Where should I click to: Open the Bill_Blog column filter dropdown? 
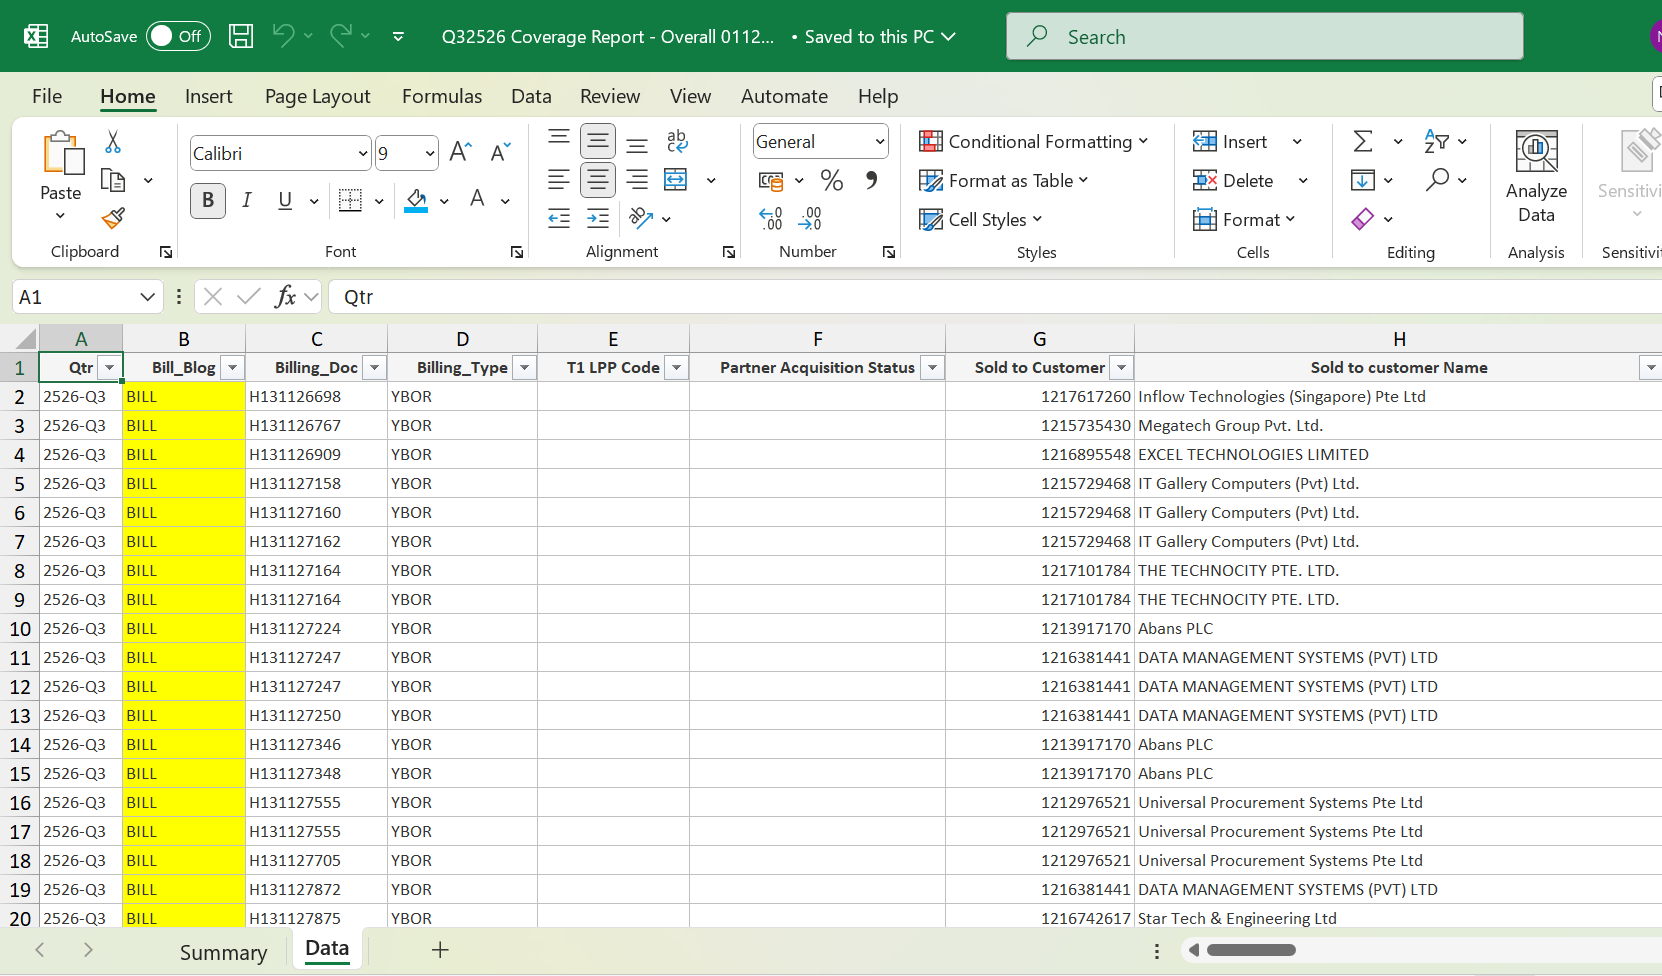click(x=232, y=368)
